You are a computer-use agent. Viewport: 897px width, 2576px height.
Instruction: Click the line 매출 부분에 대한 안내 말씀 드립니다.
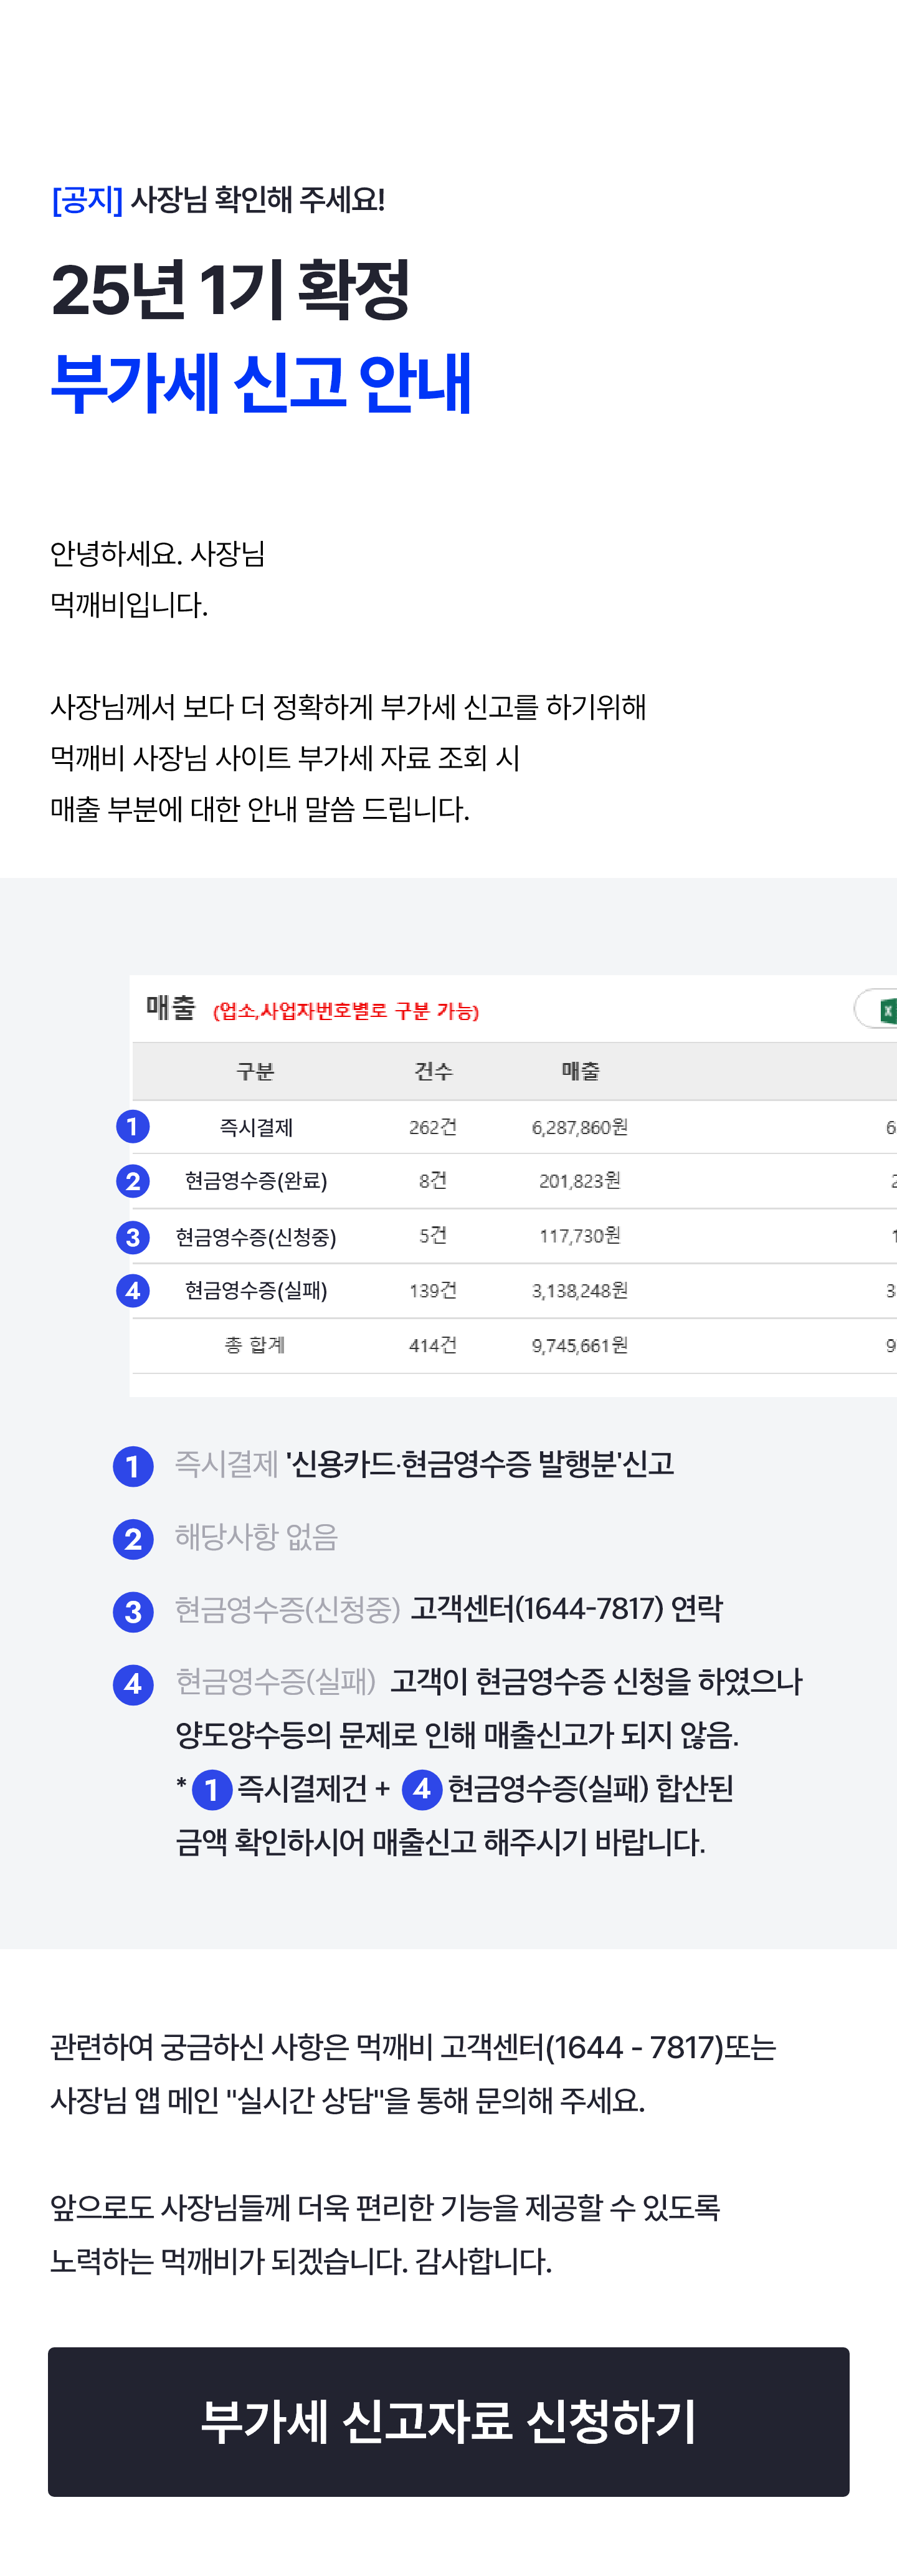point(260,809)
